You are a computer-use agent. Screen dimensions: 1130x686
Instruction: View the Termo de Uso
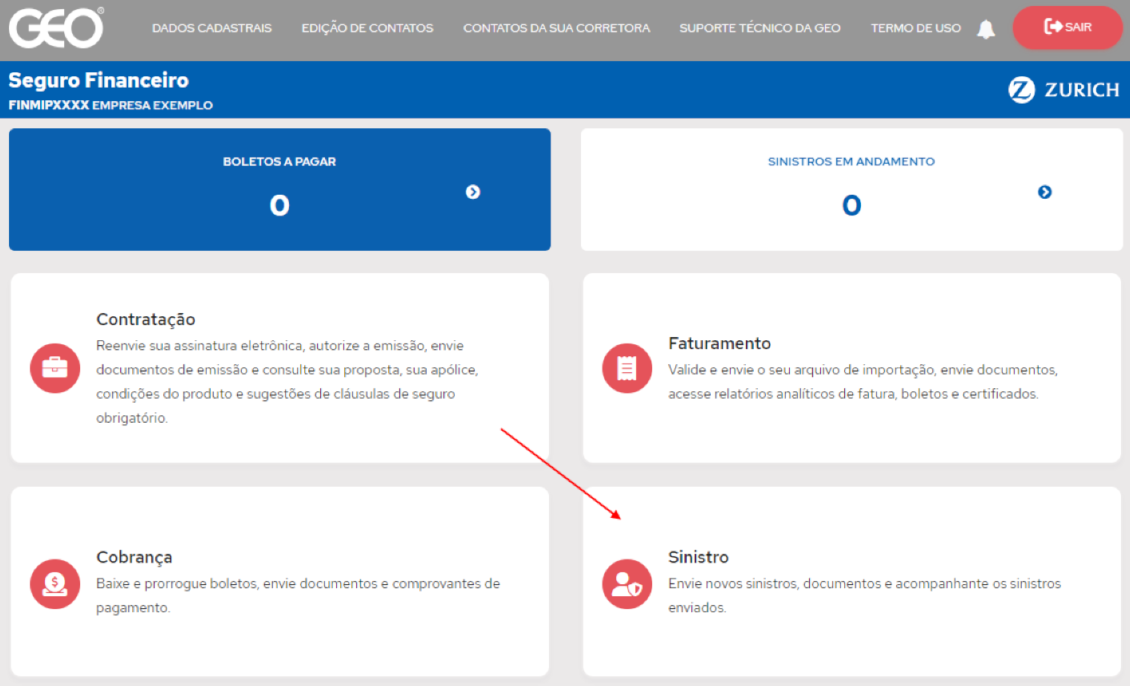pos(915,28)
